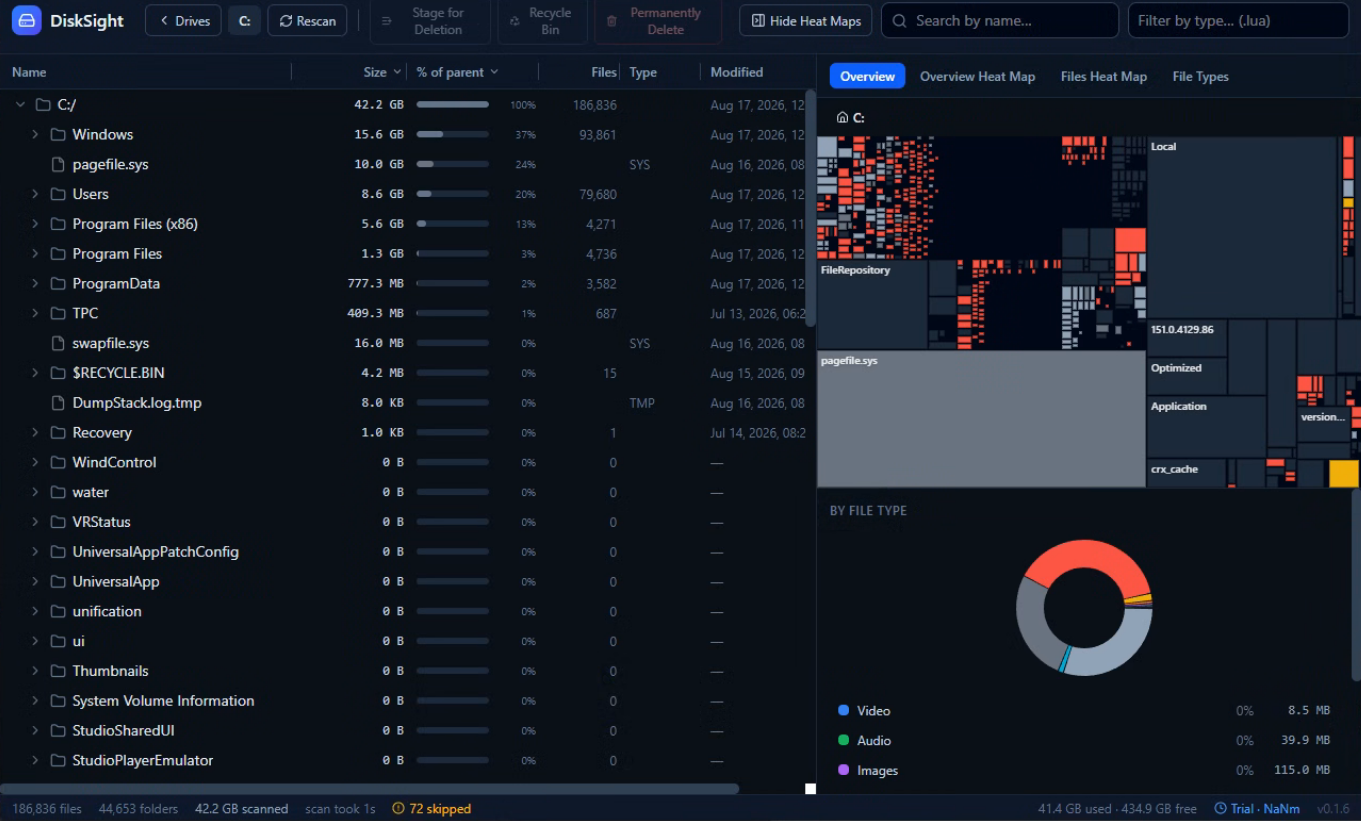Click the WindControl folder icon
Screen dimensions: 1361x821
(x=58, y=462)
